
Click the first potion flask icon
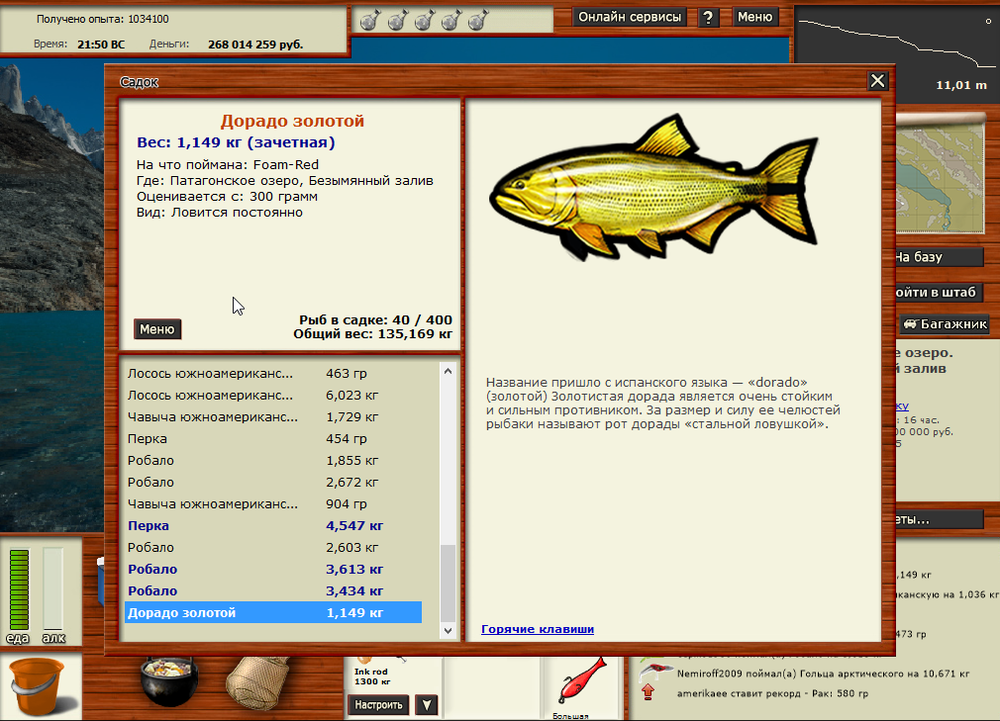pos(367,19)
